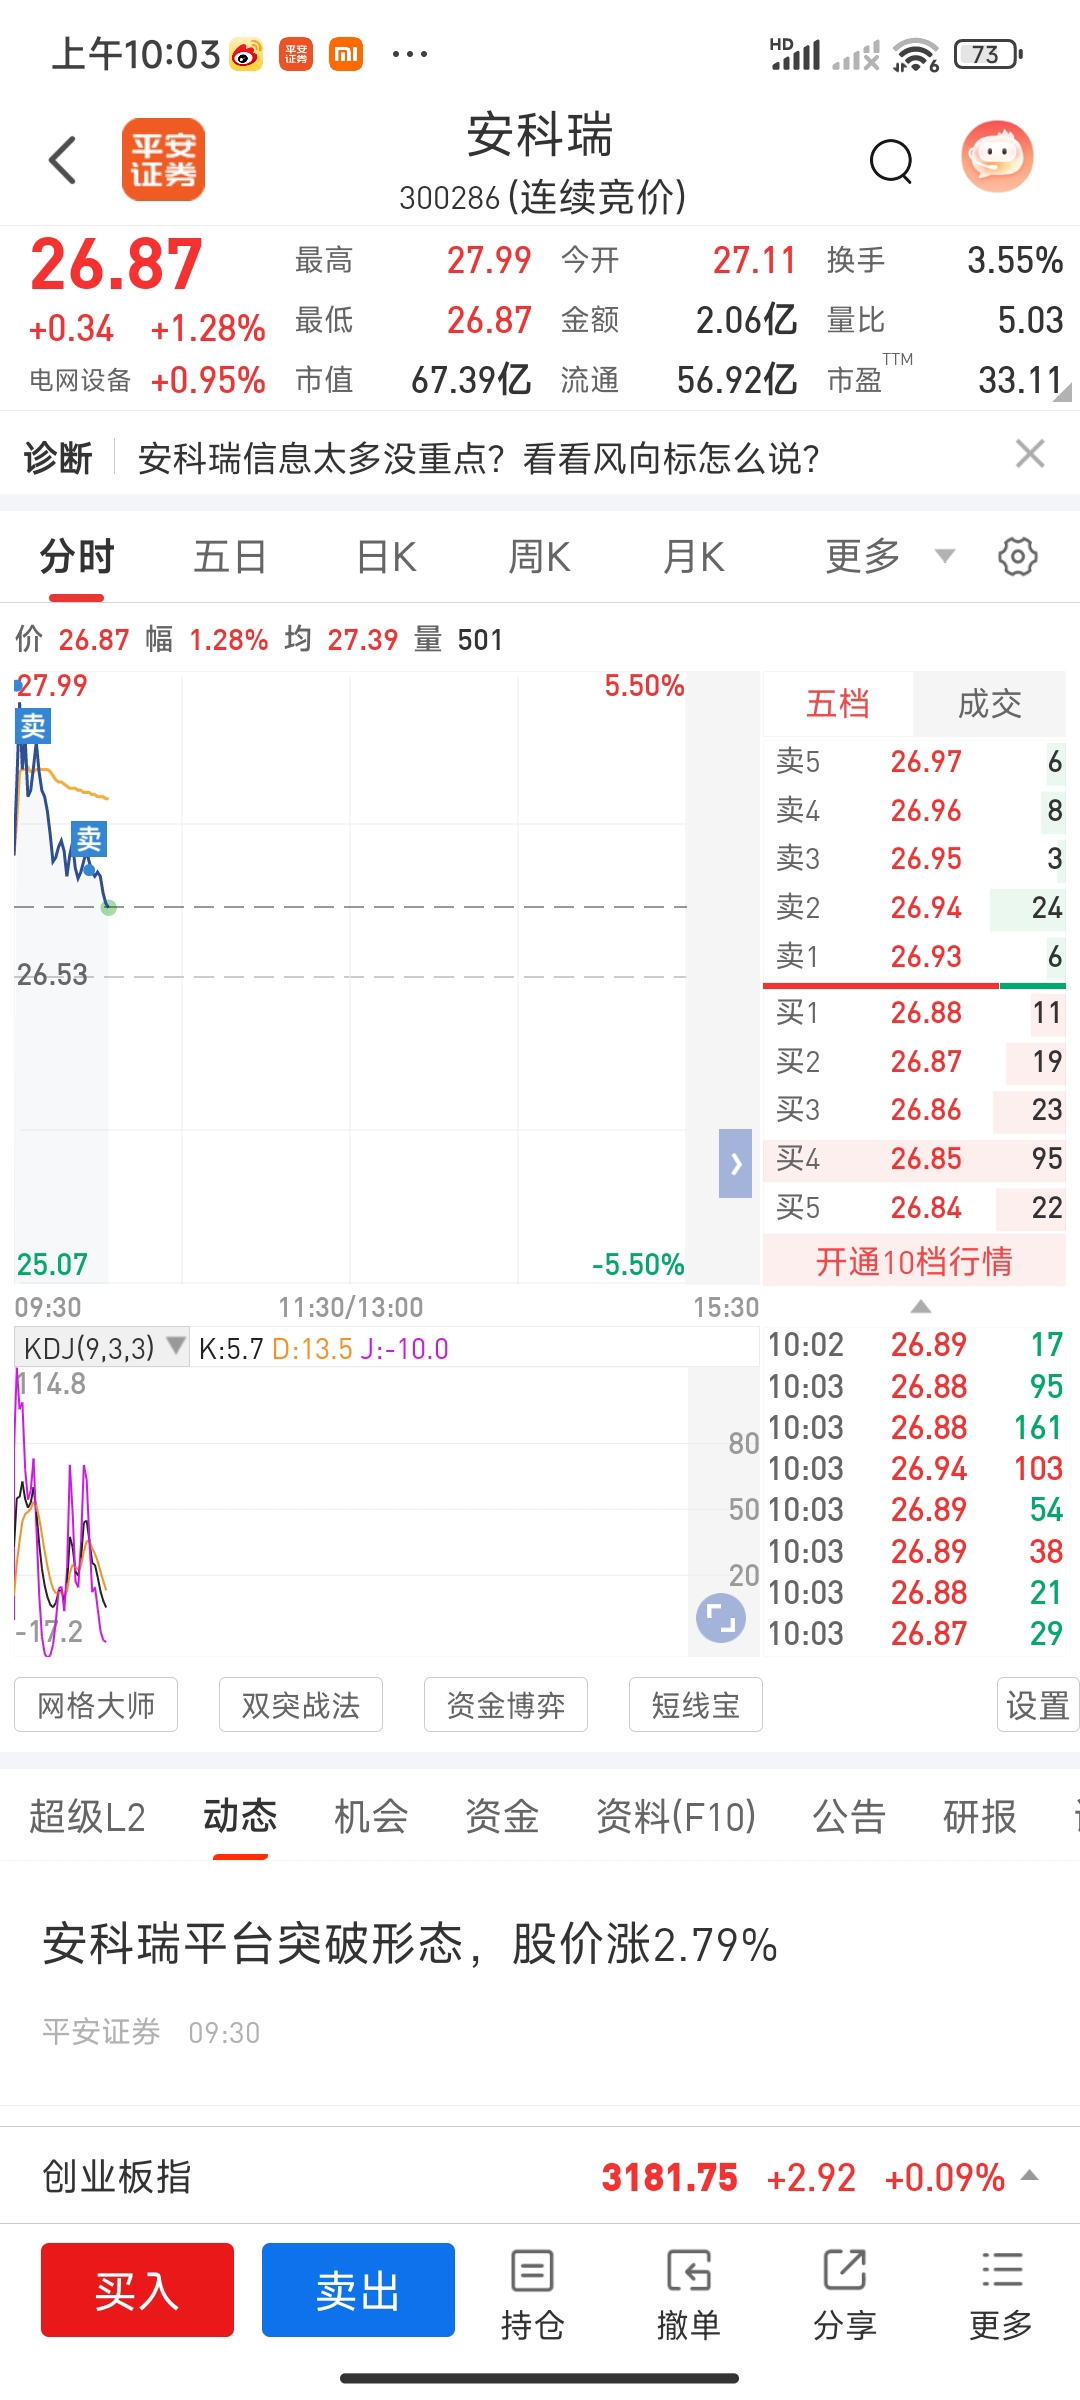Switch to 分时 chart tab
The width and height of the screenshot is (1080, 2400).
tap(77, 557)
